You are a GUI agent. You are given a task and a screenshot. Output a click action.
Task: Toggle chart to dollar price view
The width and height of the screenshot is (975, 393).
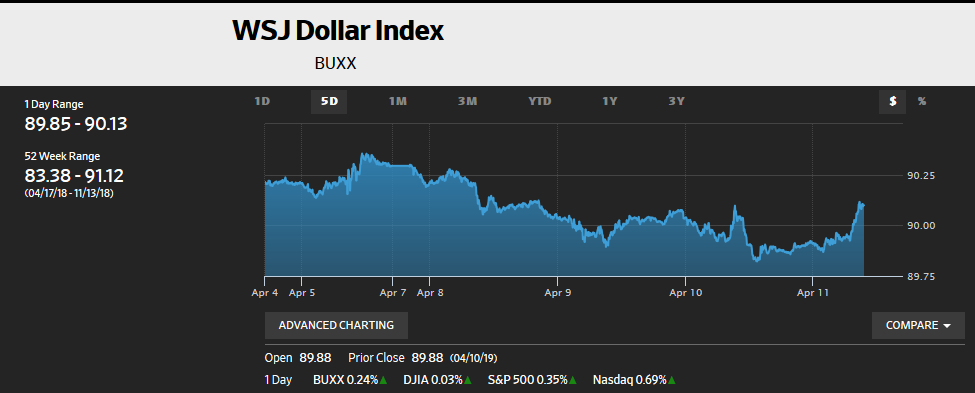tap(892, 101)
